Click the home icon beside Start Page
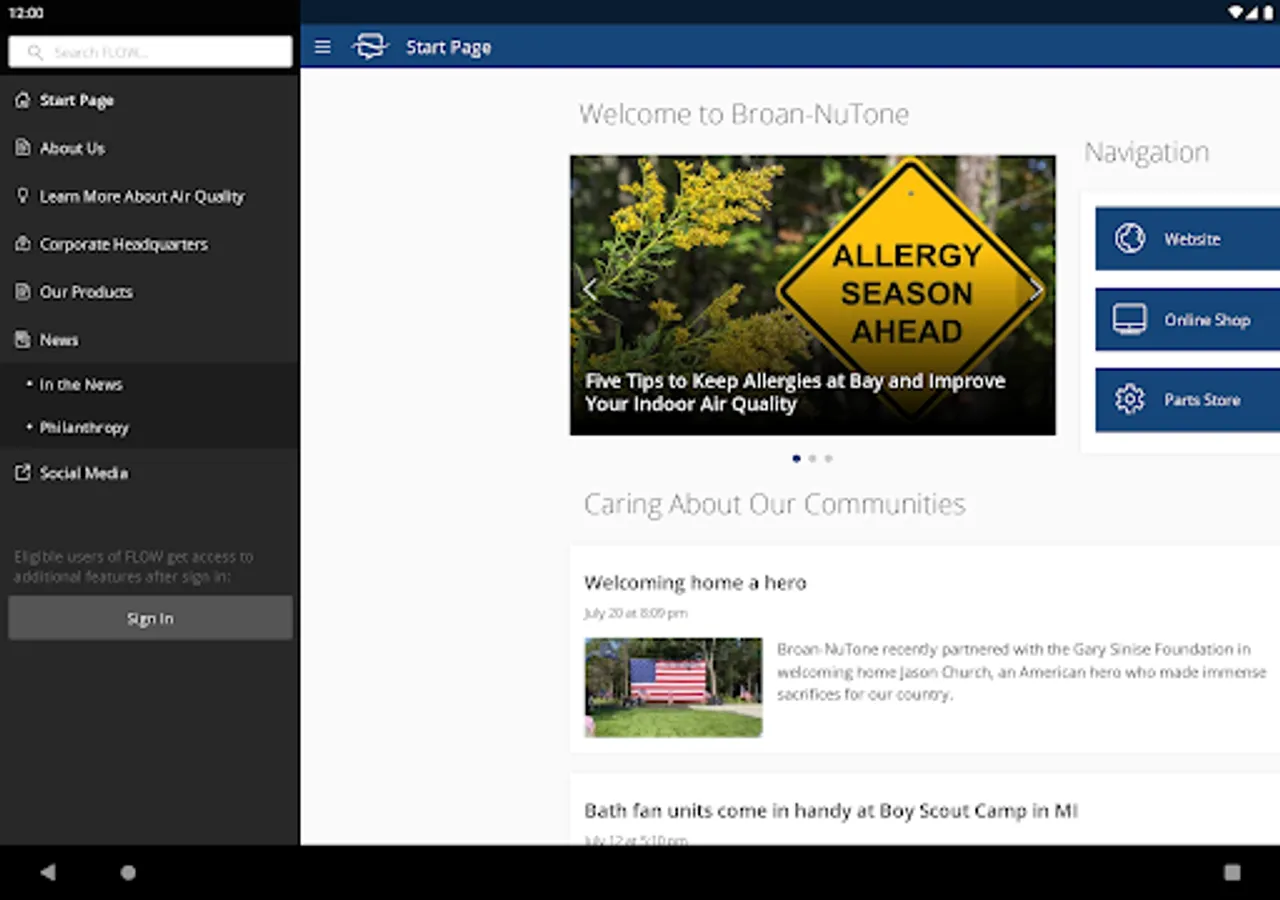 (x=23, y=100)
